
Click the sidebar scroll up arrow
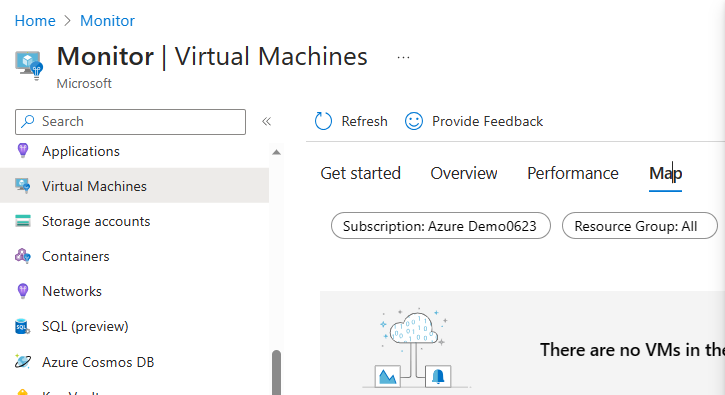[276, 152]
